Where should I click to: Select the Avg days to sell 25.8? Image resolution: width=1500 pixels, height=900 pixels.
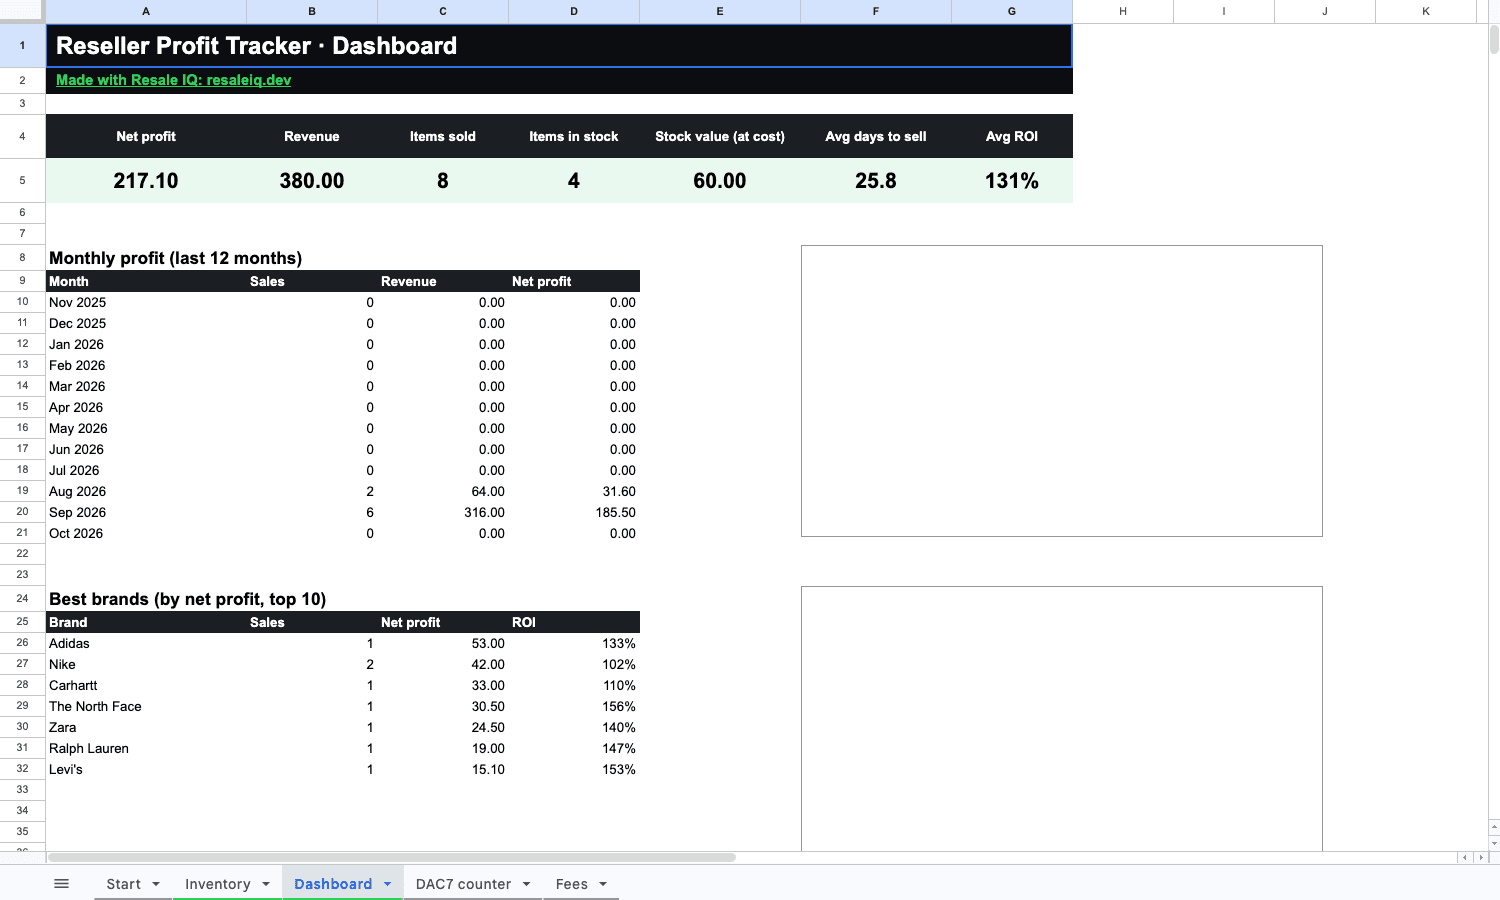point(876,181)
